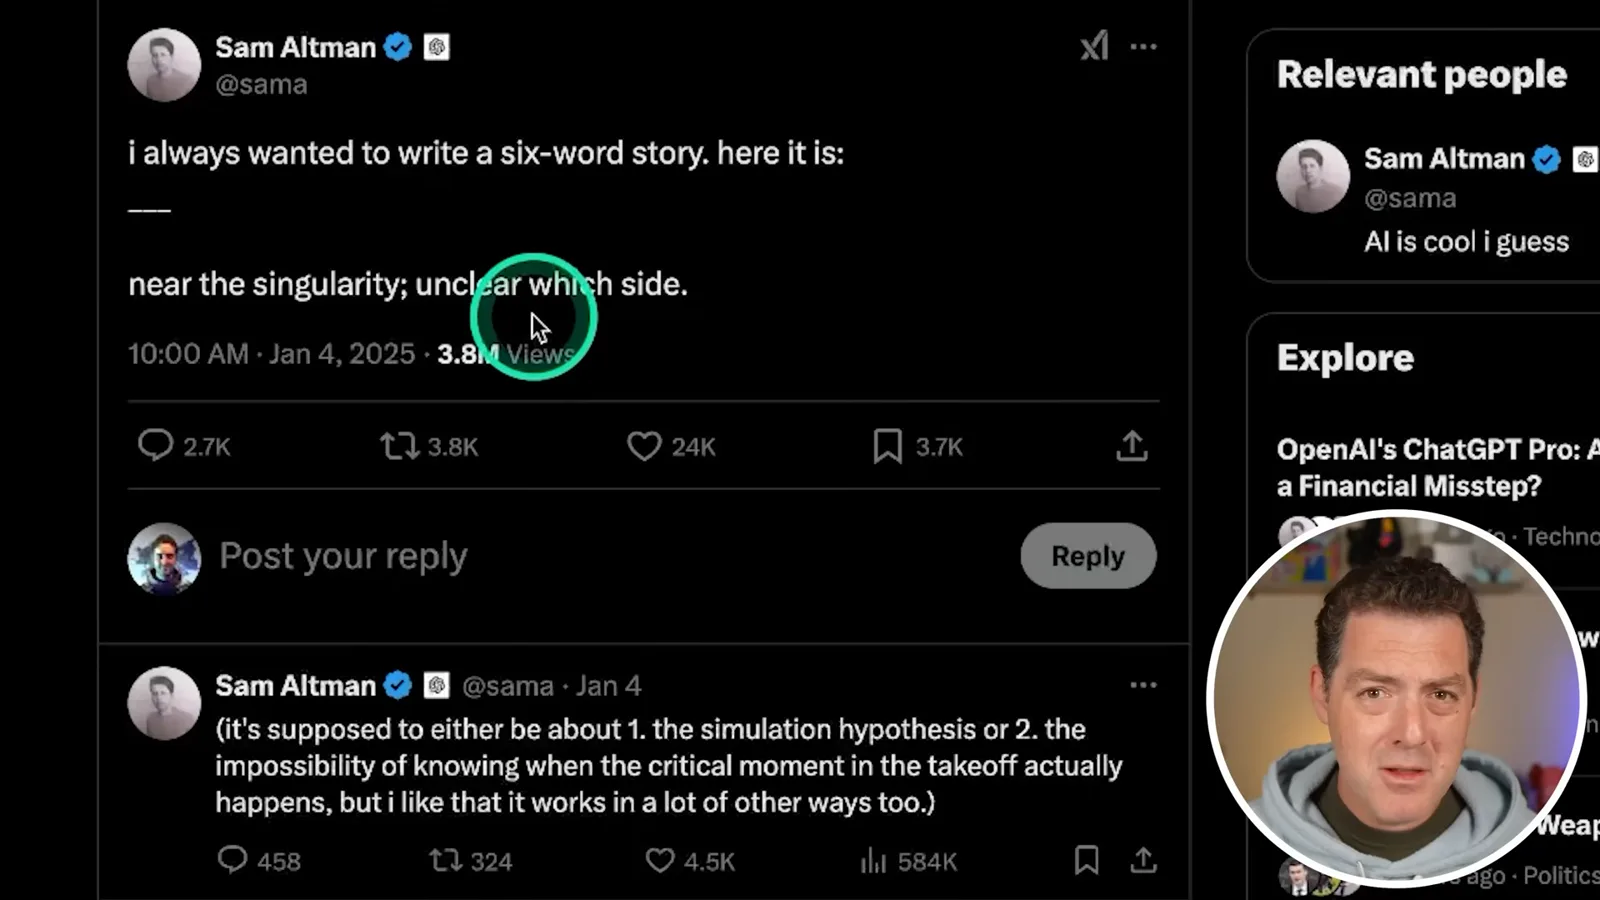This screenshot has width=1600, height=900.
Task: Open Sam Altman in Relevant people
Action: [1444, 159]
